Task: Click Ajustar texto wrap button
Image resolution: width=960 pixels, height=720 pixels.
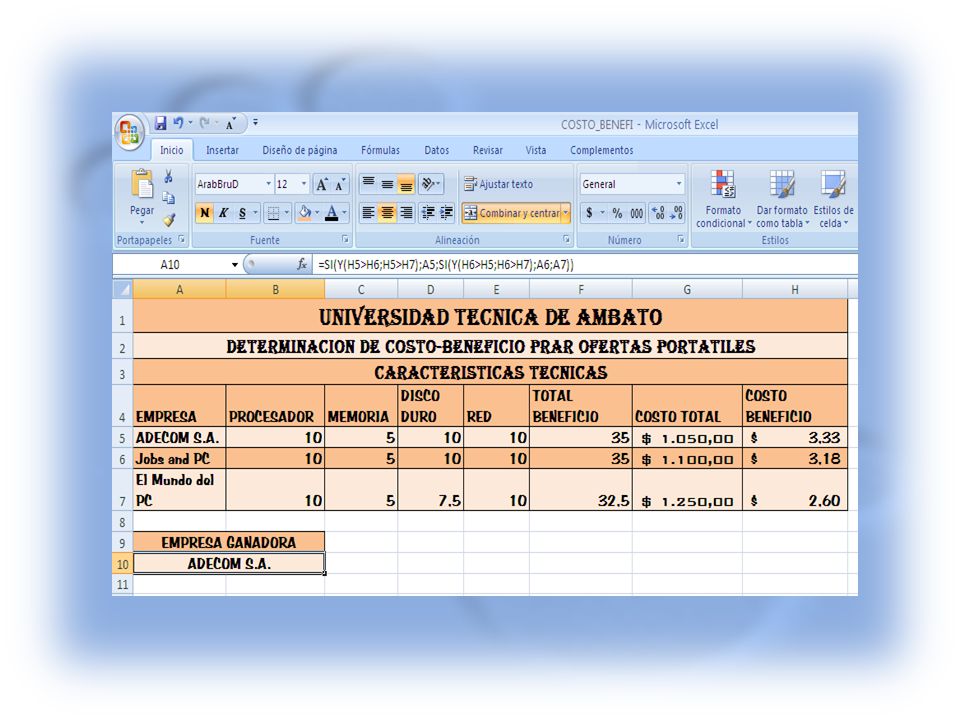Action: [x=498, y=184]
